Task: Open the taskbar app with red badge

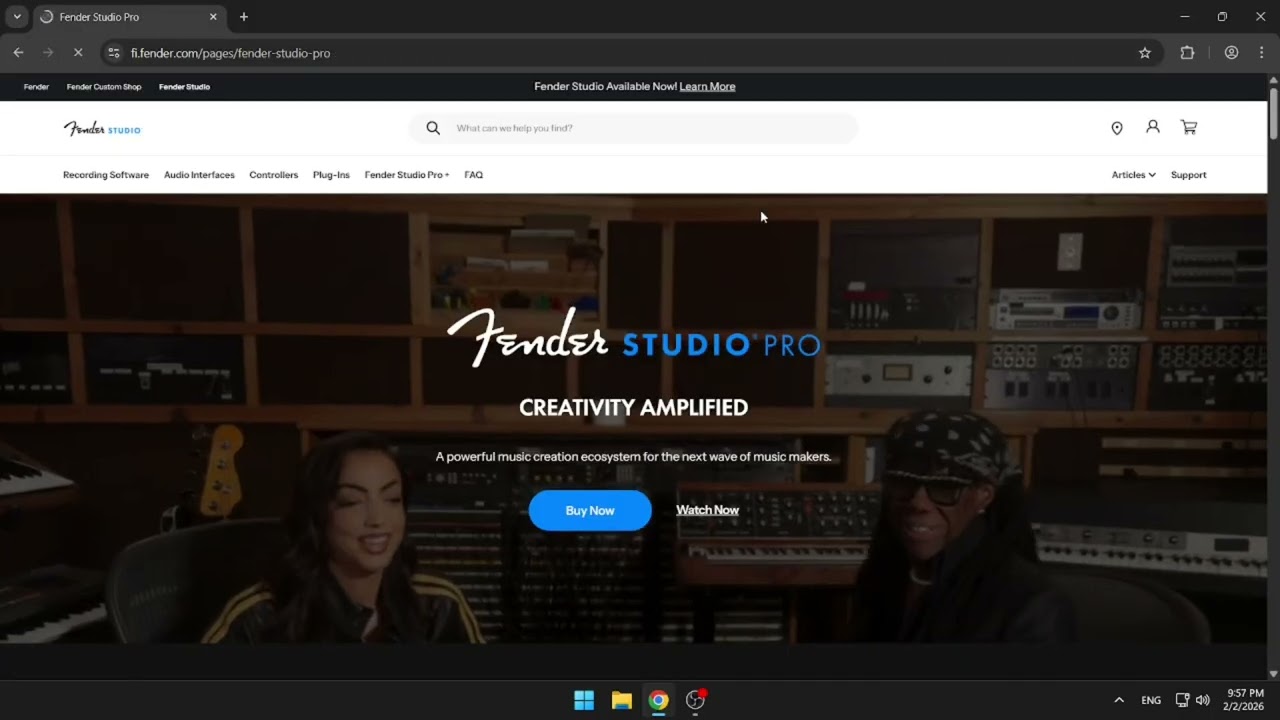Action: (x=695, y=700)
